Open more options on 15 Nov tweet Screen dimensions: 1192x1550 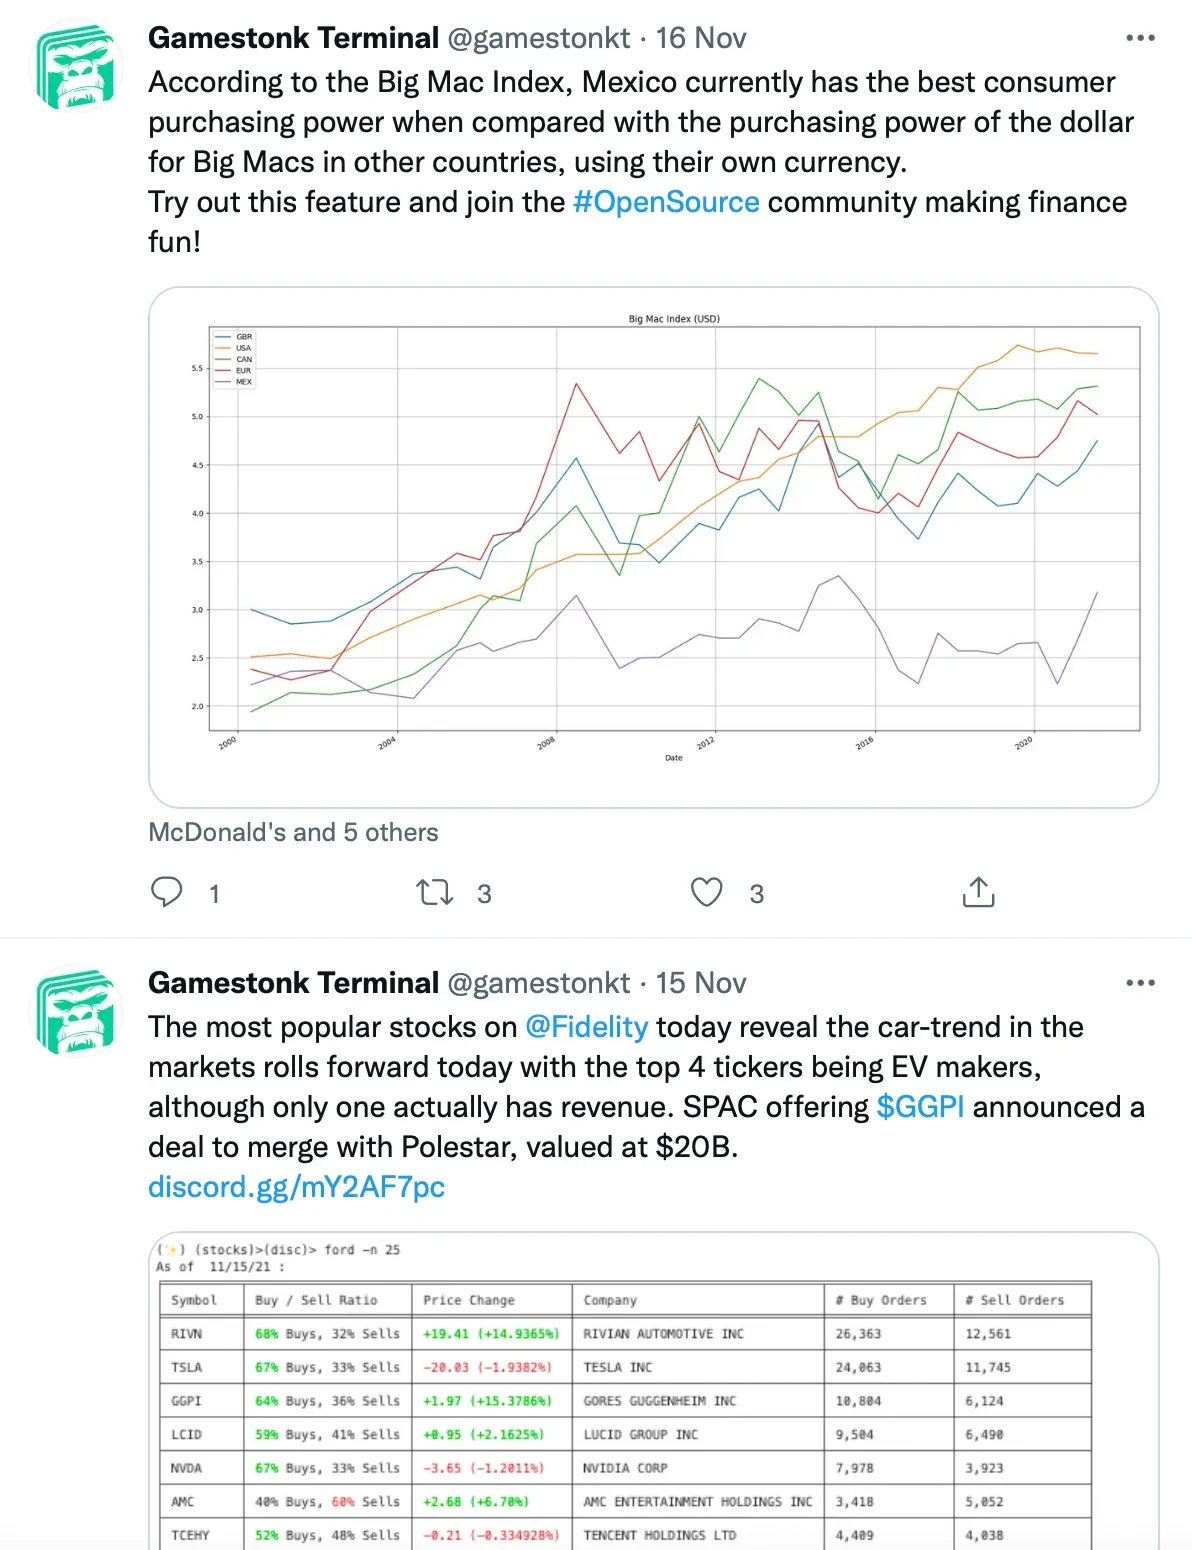pyautogui.click(x=1140, y=983)
